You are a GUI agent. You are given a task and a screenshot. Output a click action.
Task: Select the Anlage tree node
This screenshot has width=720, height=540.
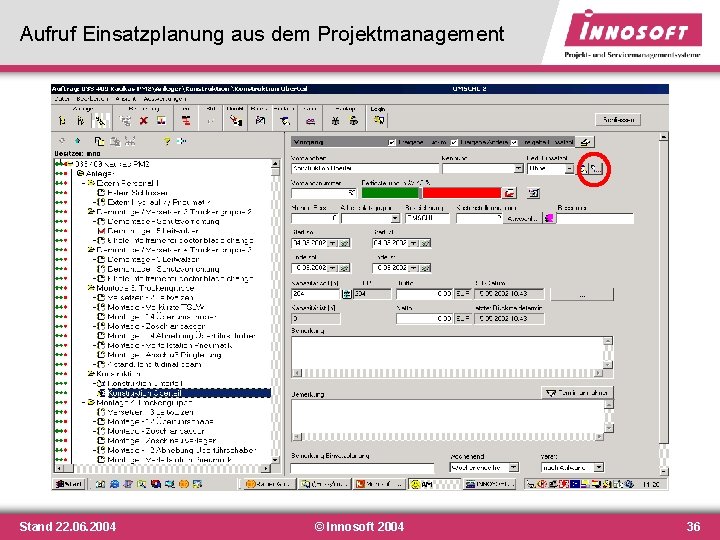(99, 174)
